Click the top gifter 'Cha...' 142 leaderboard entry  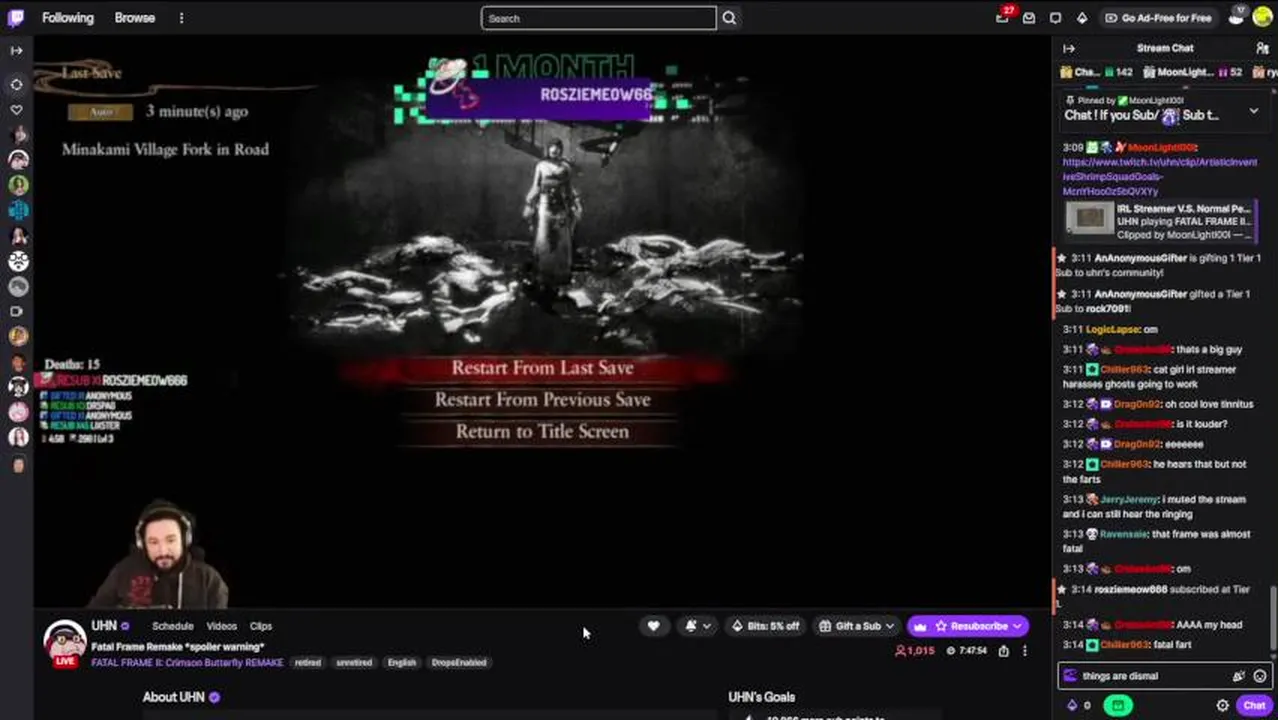click(1097, 72)
